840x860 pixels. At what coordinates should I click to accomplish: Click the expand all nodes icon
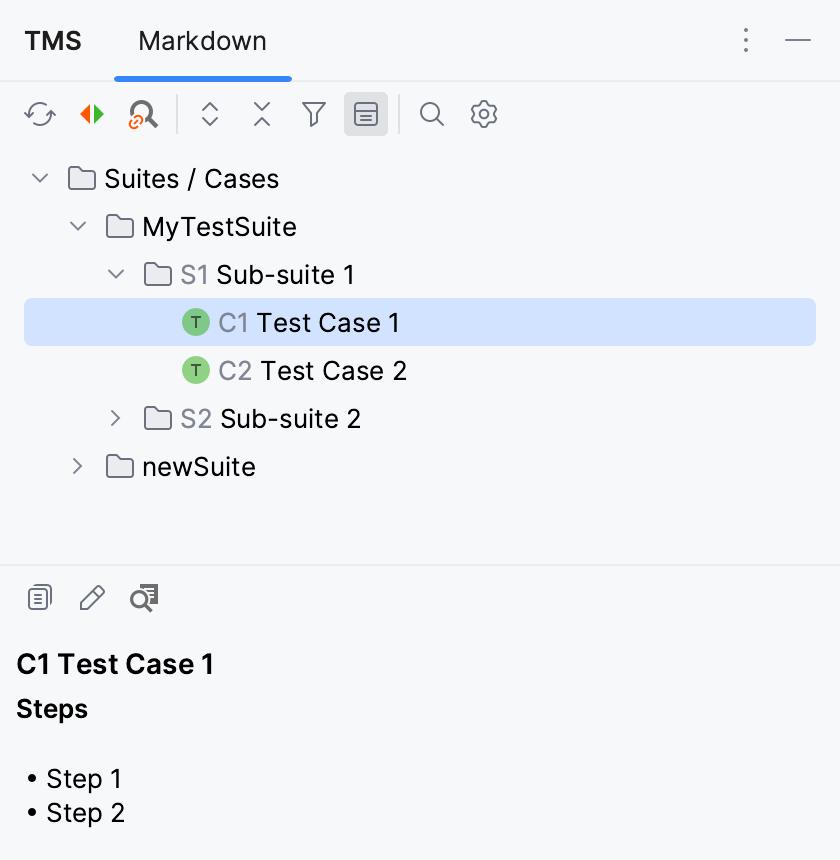[210, 114]
